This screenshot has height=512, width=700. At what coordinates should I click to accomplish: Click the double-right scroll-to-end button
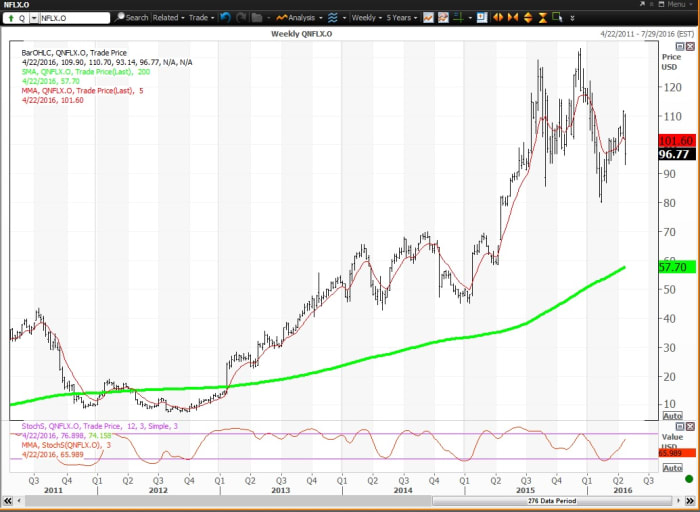pyautogui.click(x=689, y=501)
